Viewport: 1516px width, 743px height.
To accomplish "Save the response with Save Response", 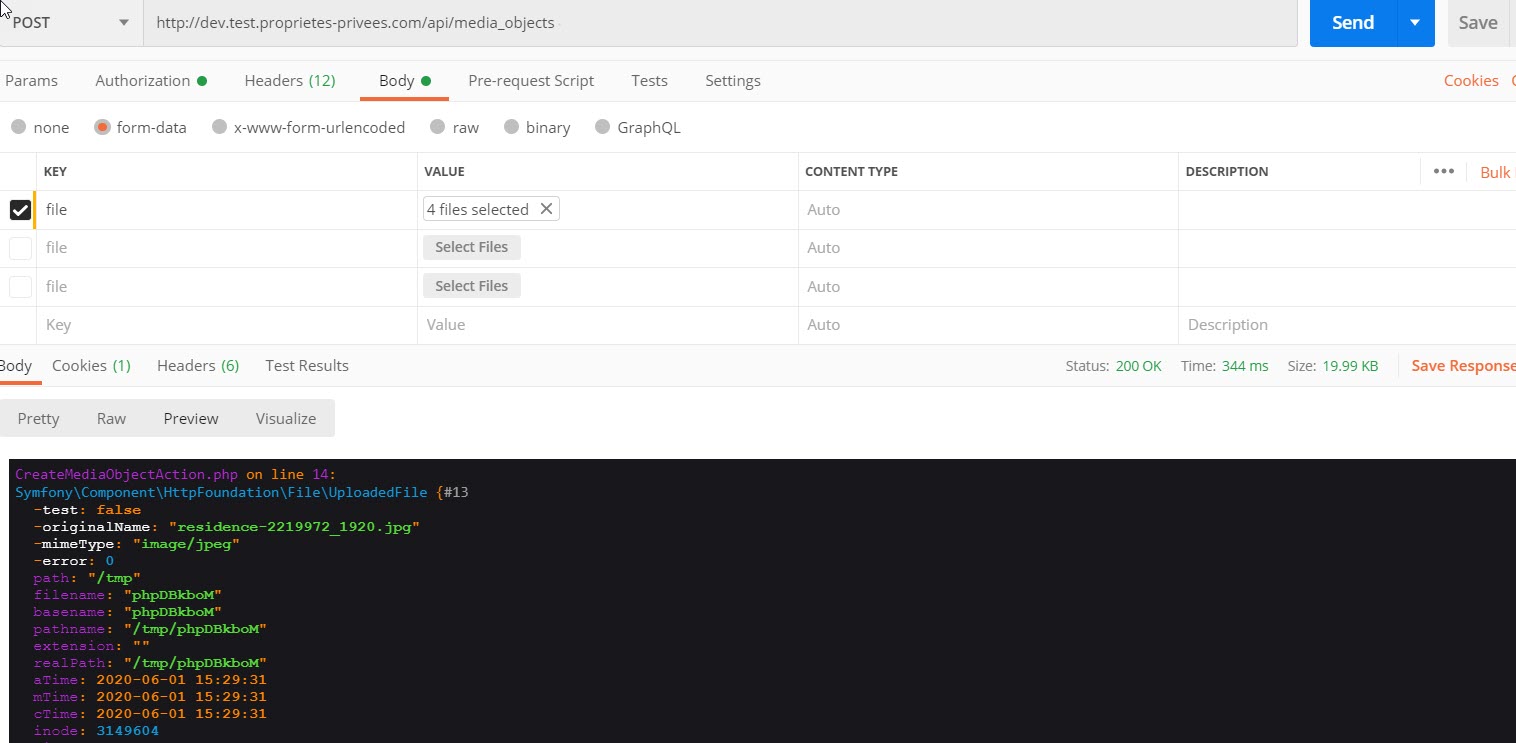I will tap(1462, 365).
